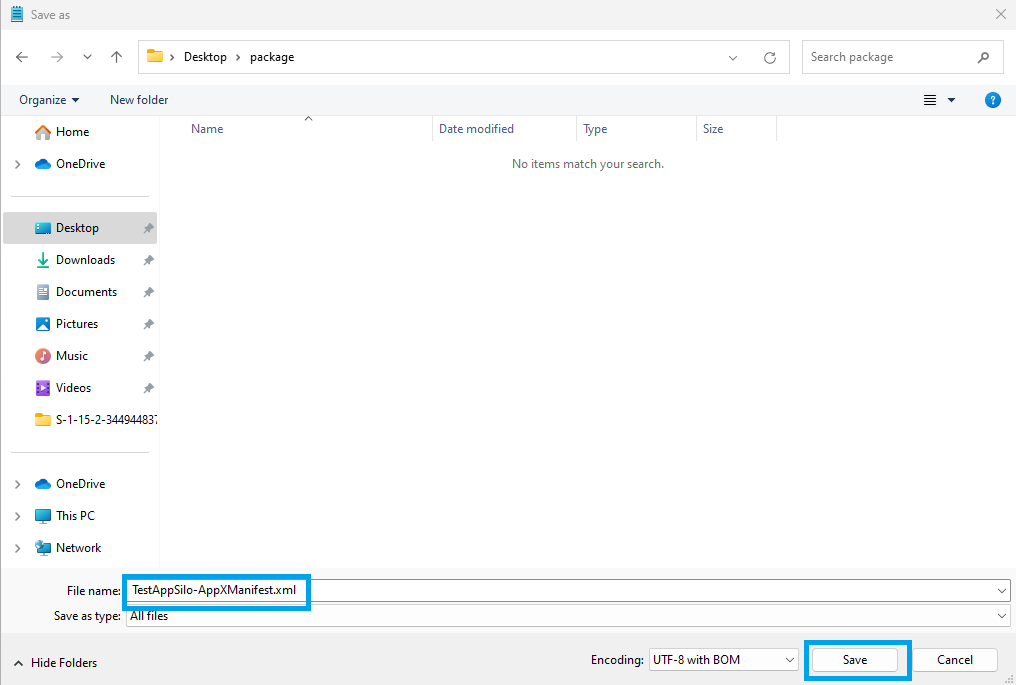Go forward with the right arrow
1016x685 pixels.
pos(57,57)
